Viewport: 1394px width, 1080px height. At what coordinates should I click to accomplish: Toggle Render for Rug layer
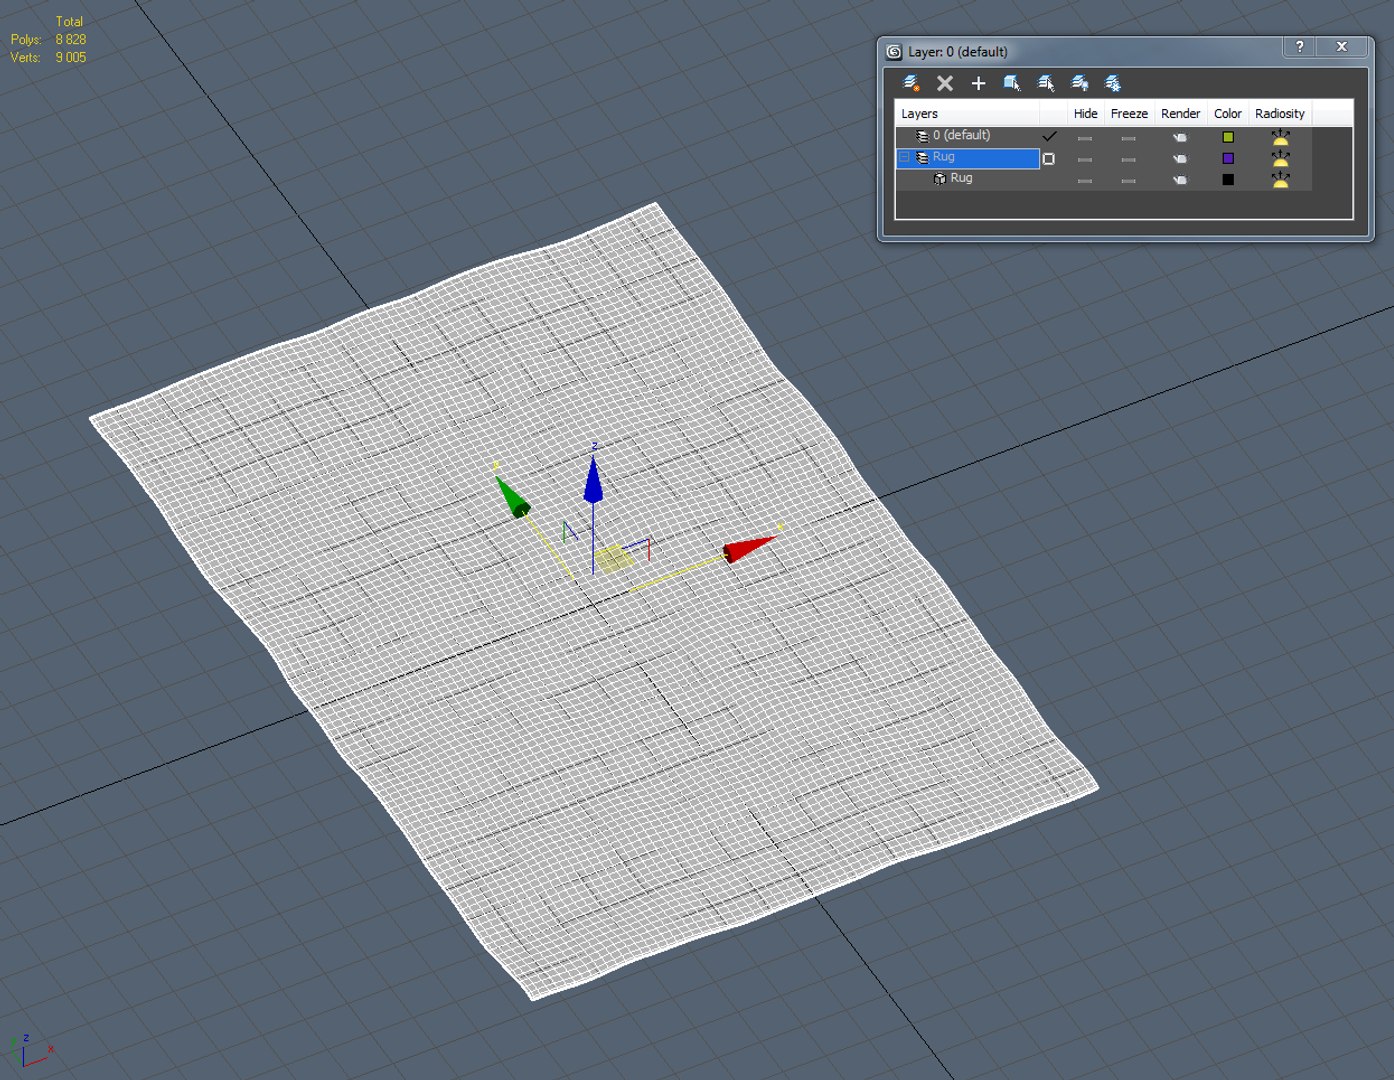coord(1180,158)
